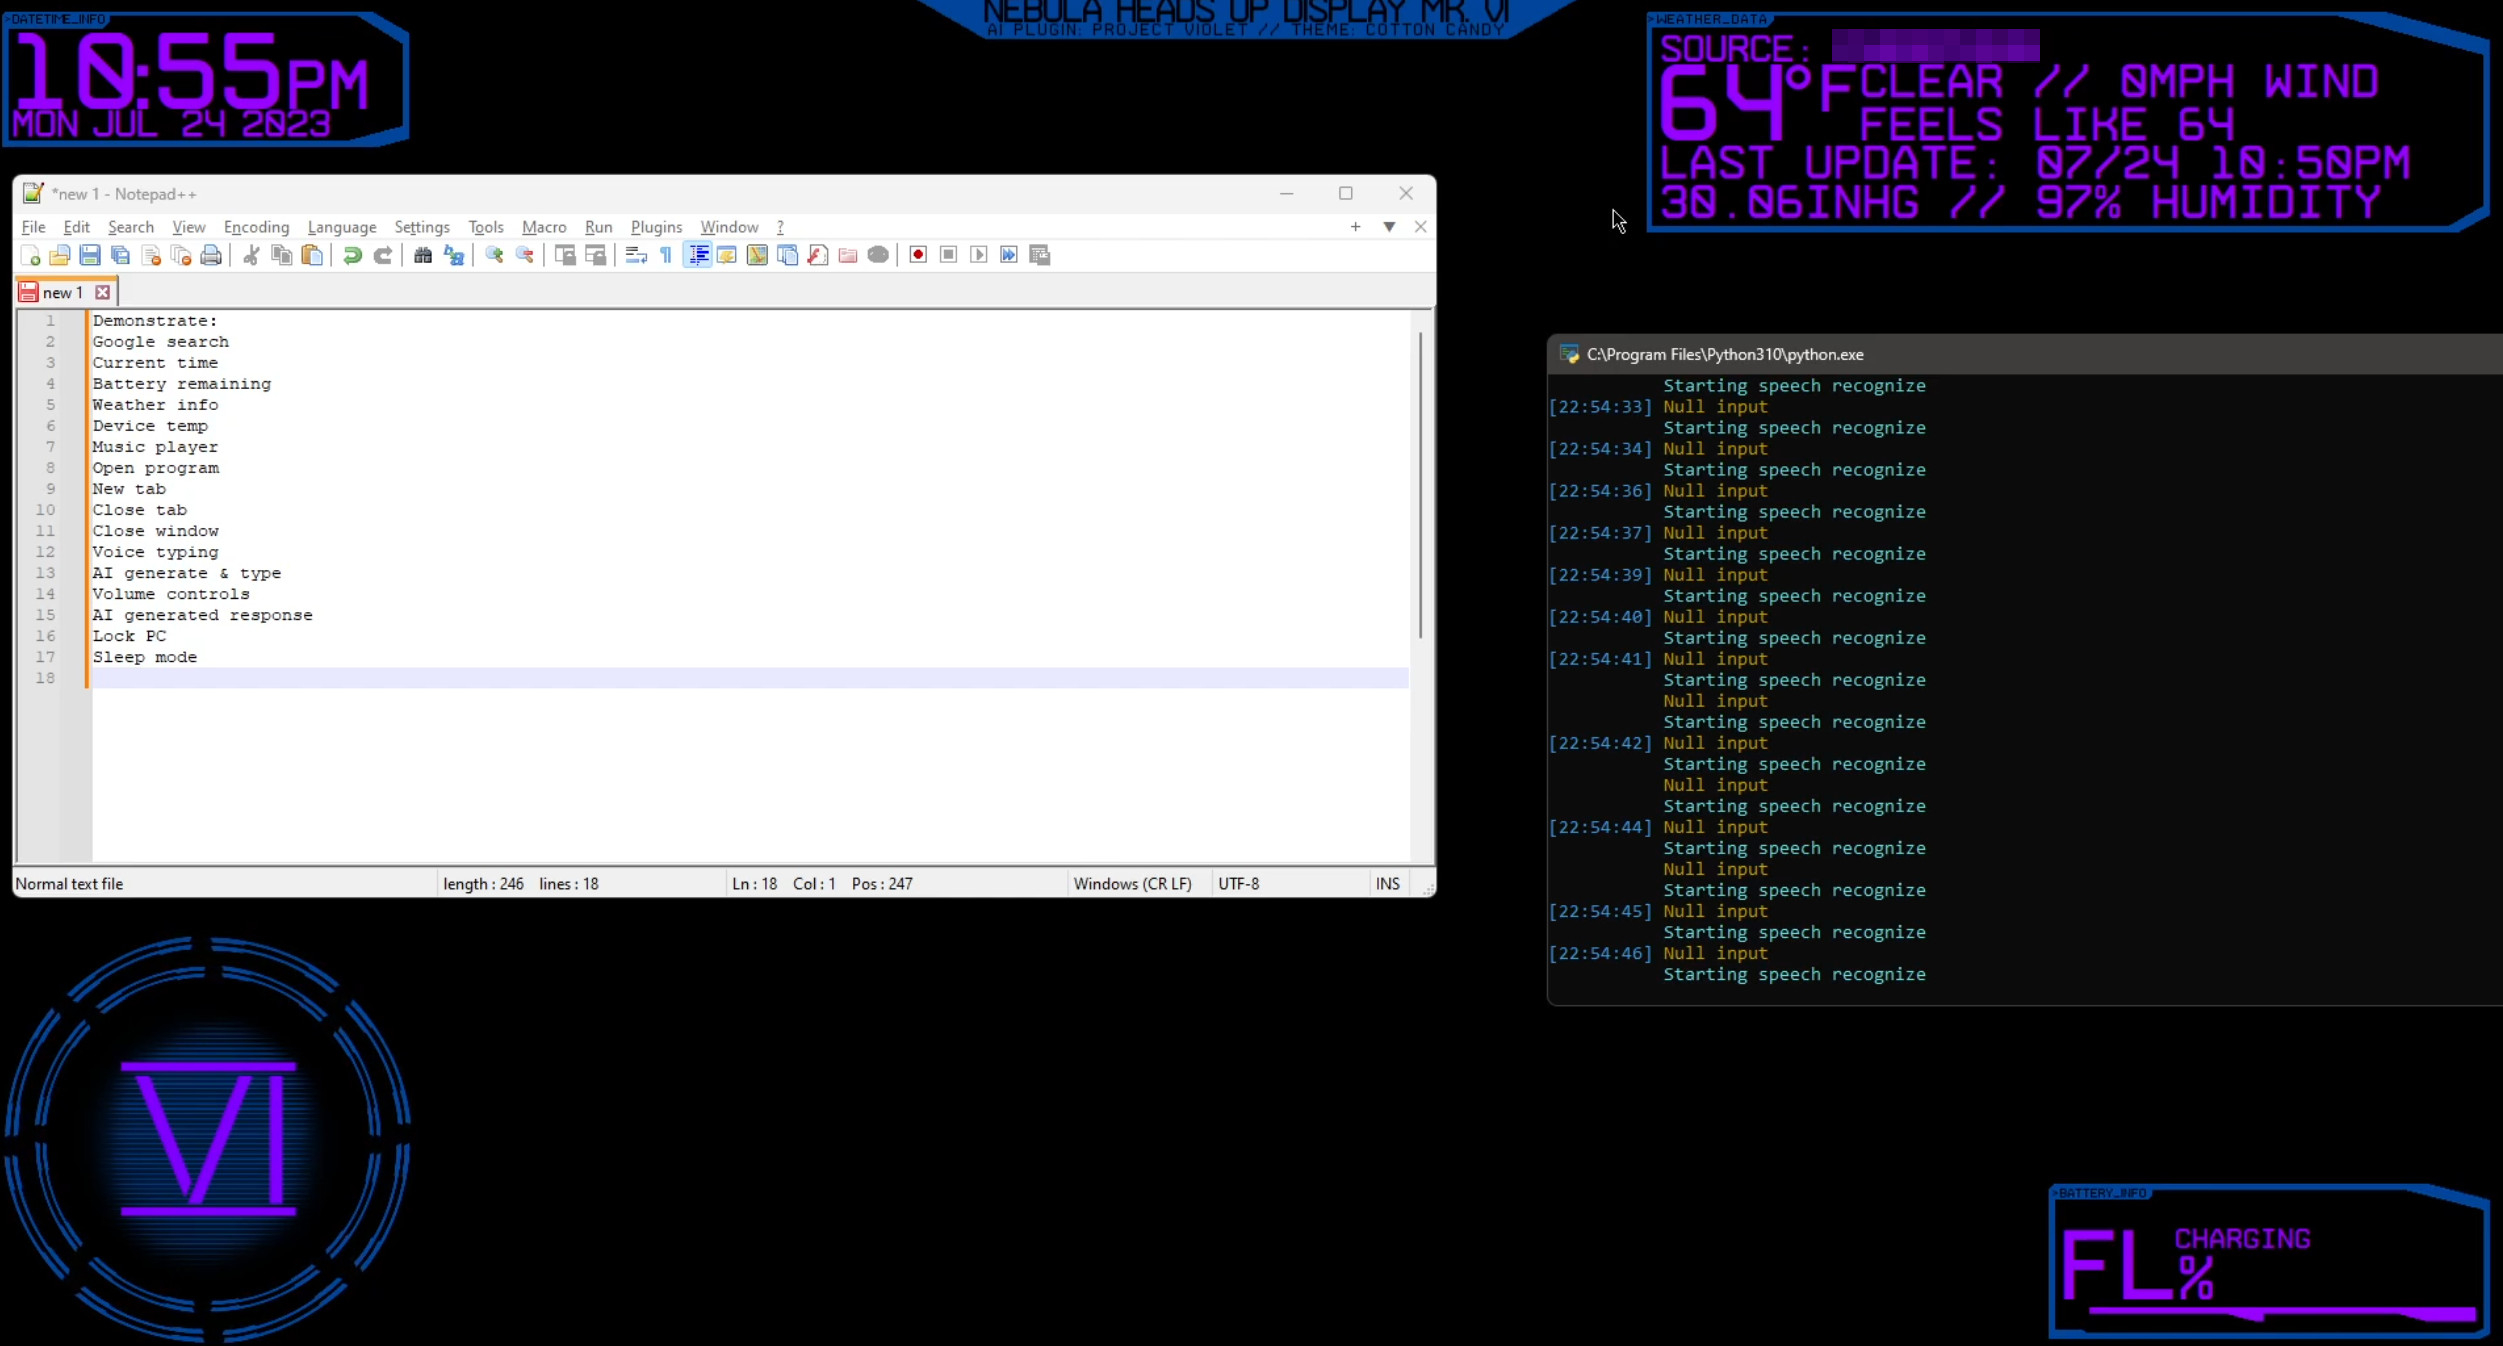Screen dimensions: 2503x1346
Task: Click the X beside the tab dropdown arrow
Action: tap(1420, 227)
